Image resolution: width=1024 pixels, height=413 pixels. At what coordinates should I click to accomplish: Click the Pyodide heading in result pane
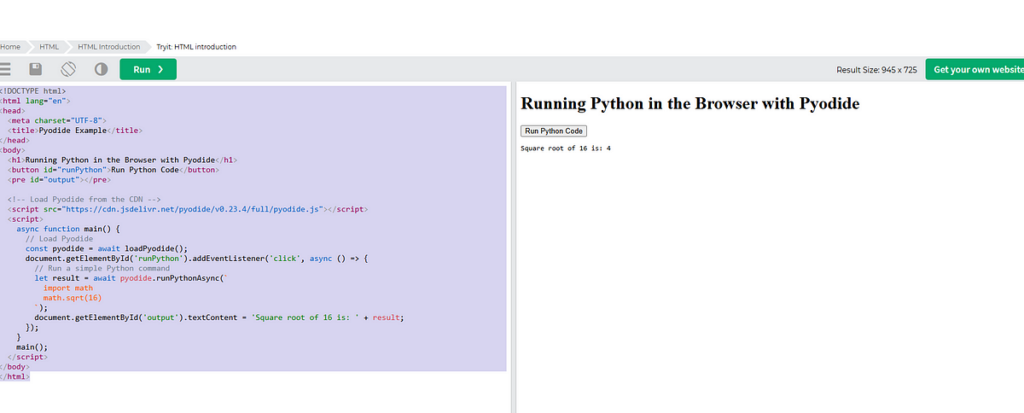coord(690,103)
